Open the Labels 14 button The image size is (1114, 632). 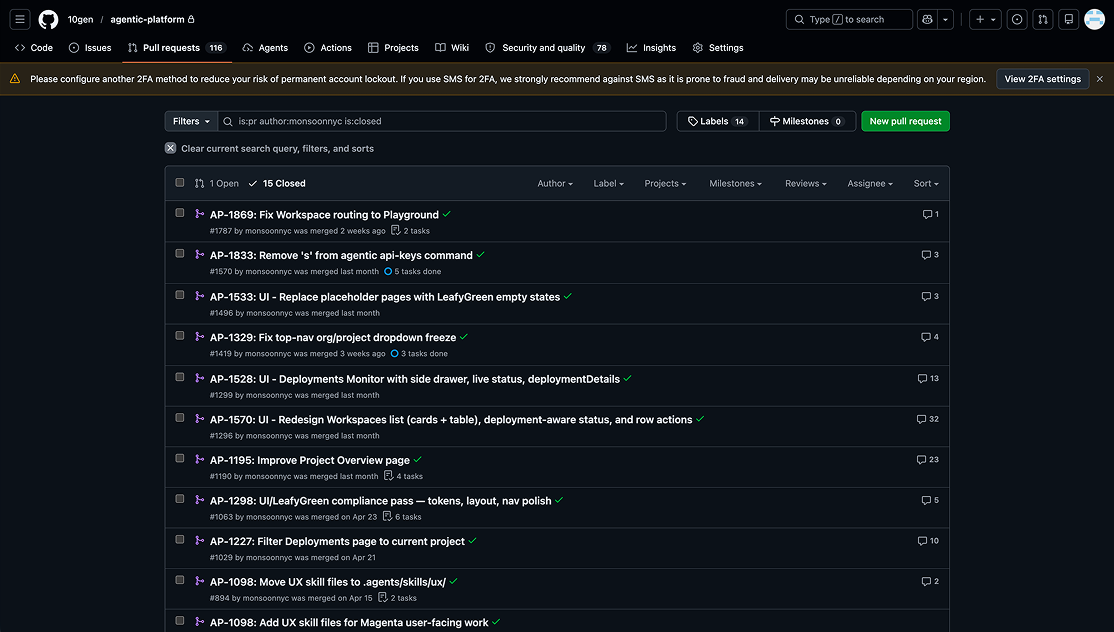[x=718, y=121]
